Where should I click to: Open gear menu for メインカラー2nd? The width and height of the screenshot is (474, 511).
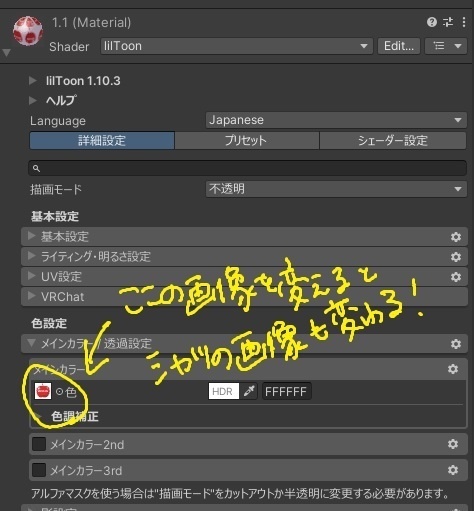click(453, 444)
